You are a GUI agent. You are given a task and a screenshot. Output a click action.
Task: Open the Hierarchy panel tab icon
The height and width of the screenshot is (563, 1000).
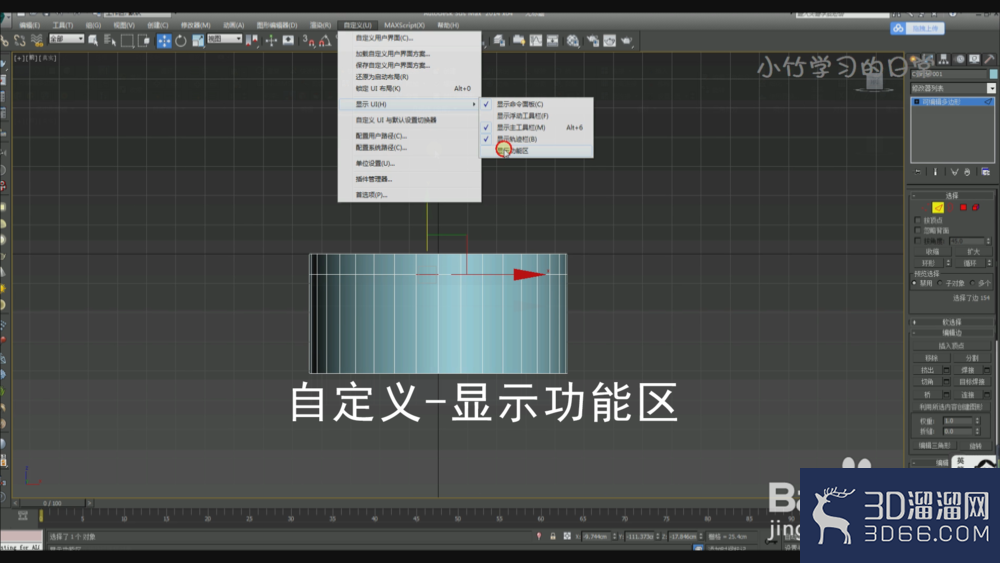pyautogui.click(x=943, y=59)
